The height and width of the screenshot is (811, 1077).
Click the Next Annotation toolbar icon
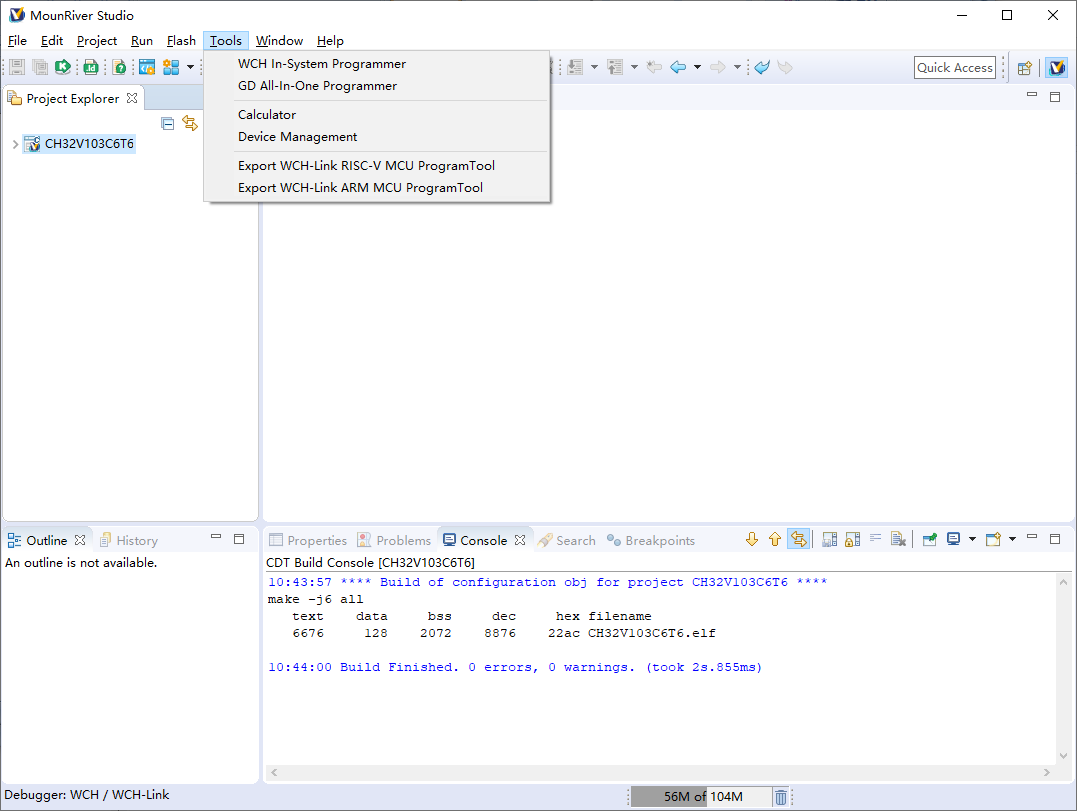click(x=576, y=67)
